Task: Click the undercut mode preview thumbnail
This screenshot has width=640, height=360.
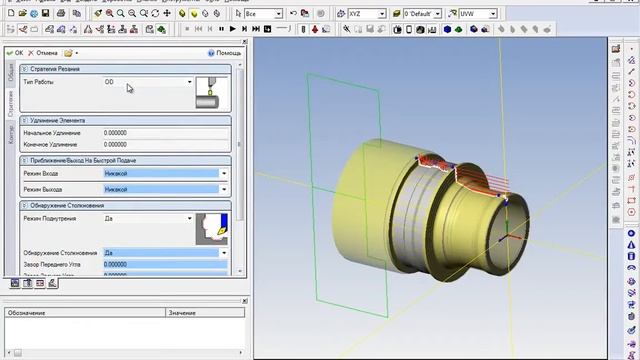Action: pos(212,229)
